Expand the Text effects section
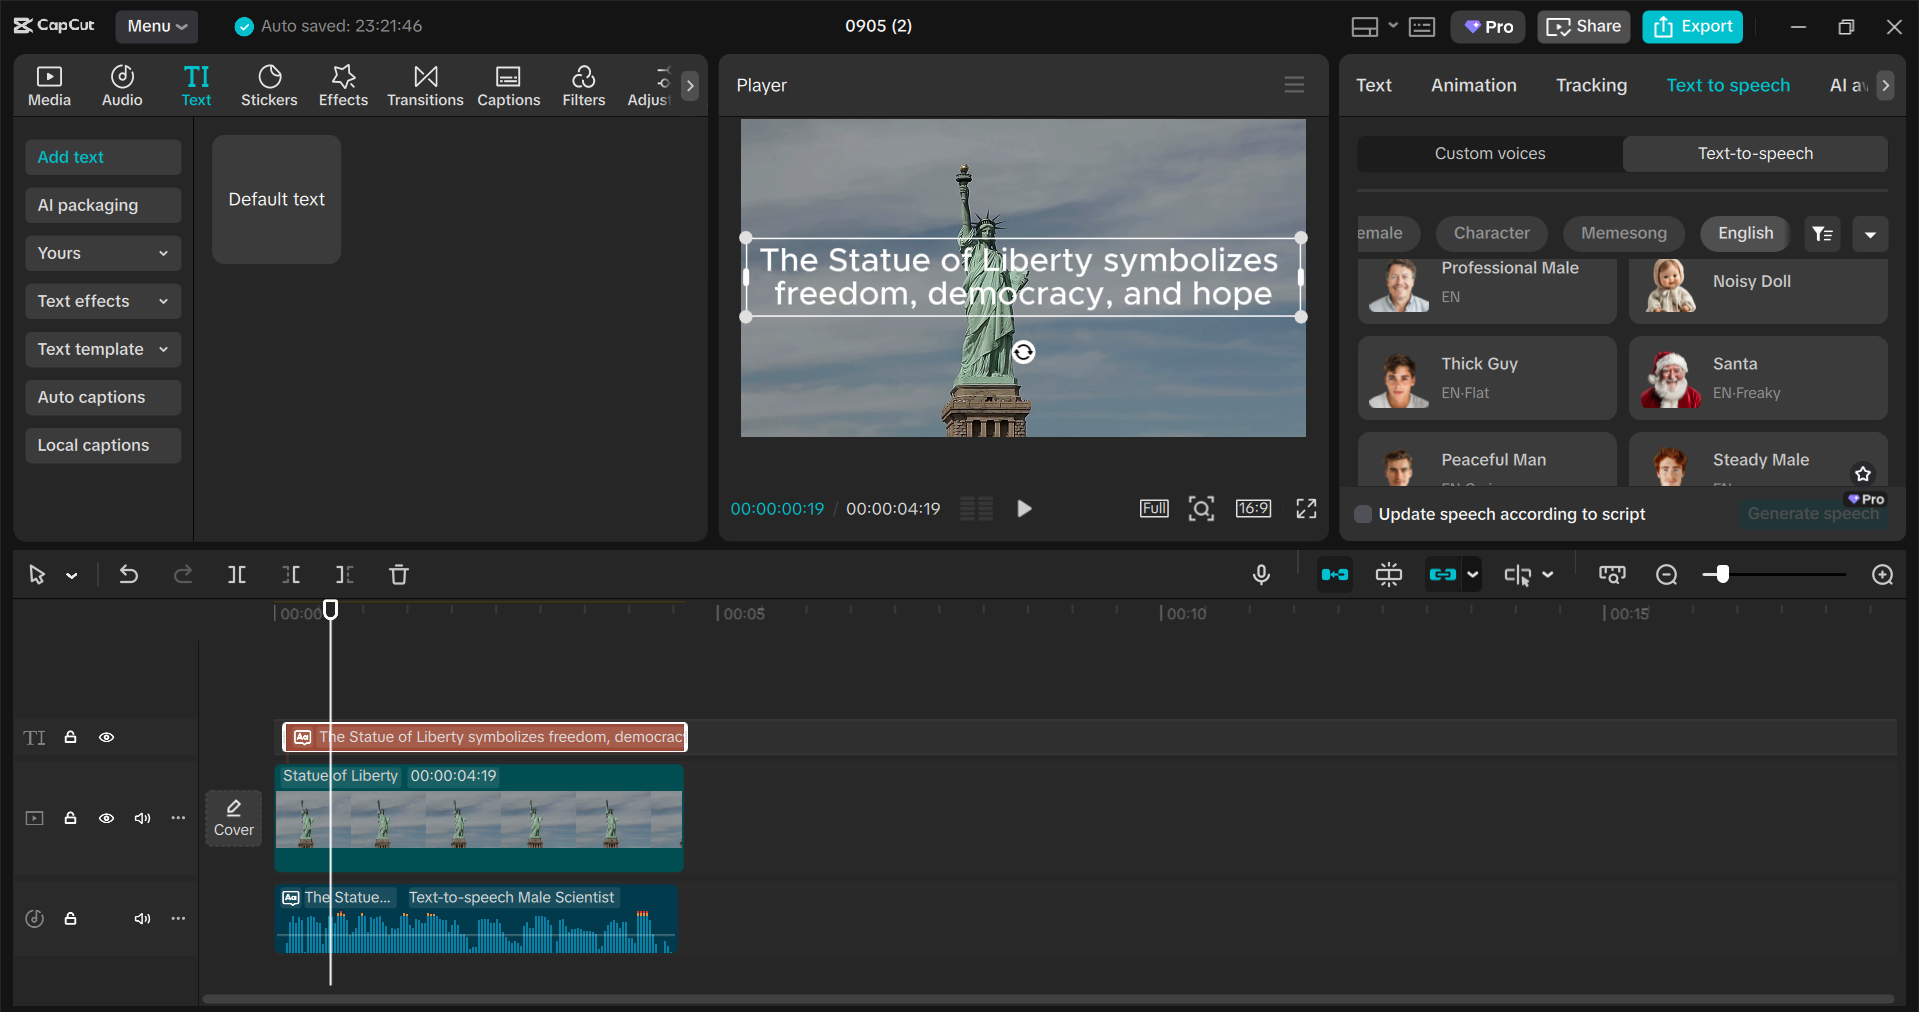This screenshot has height=1012, width=1919. click(x=103, y=301)
